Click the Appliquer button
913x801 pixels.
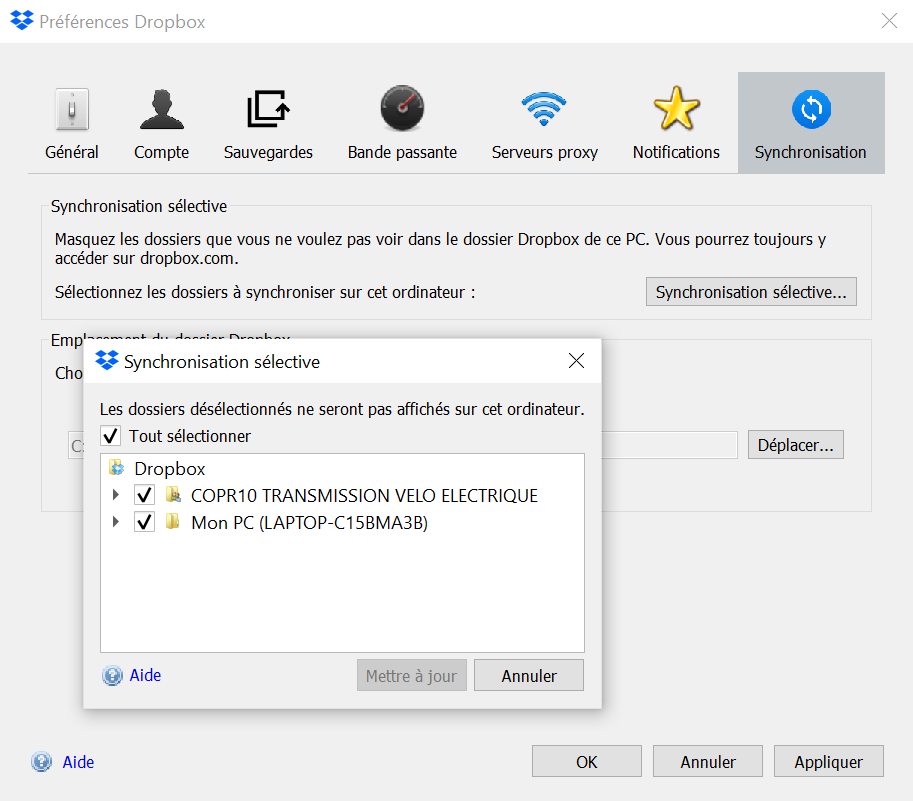828,762
